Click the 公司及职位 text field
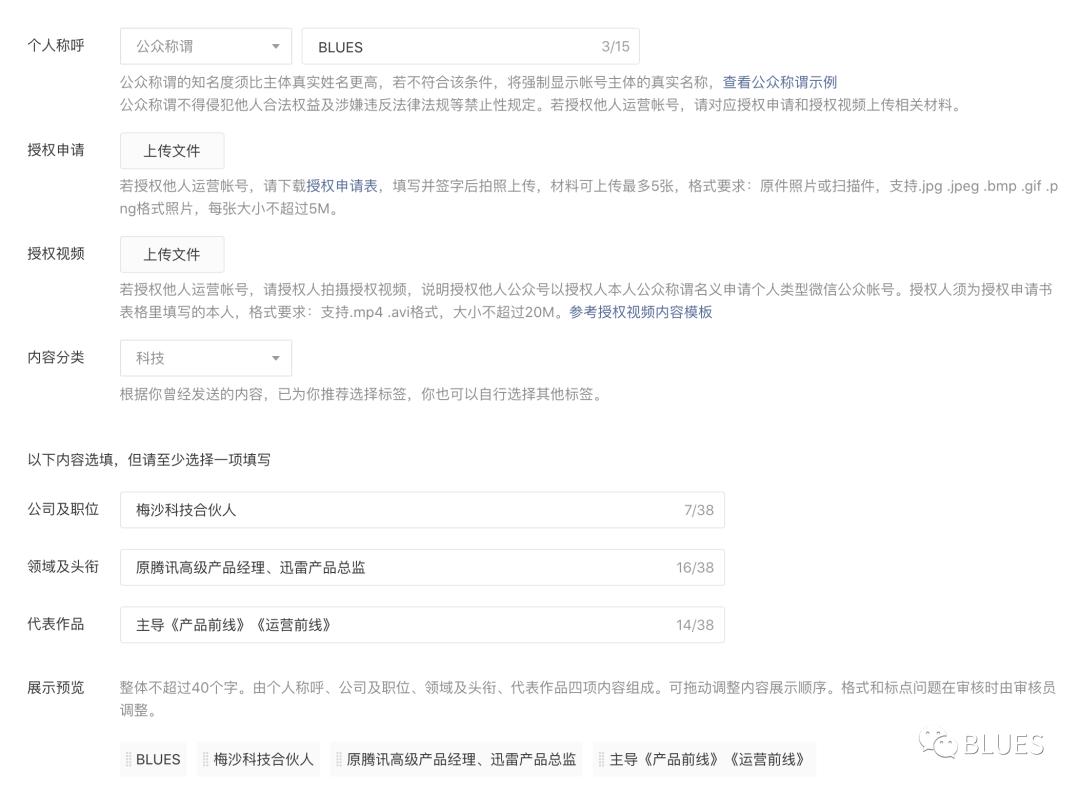 [x=420, y=509]
